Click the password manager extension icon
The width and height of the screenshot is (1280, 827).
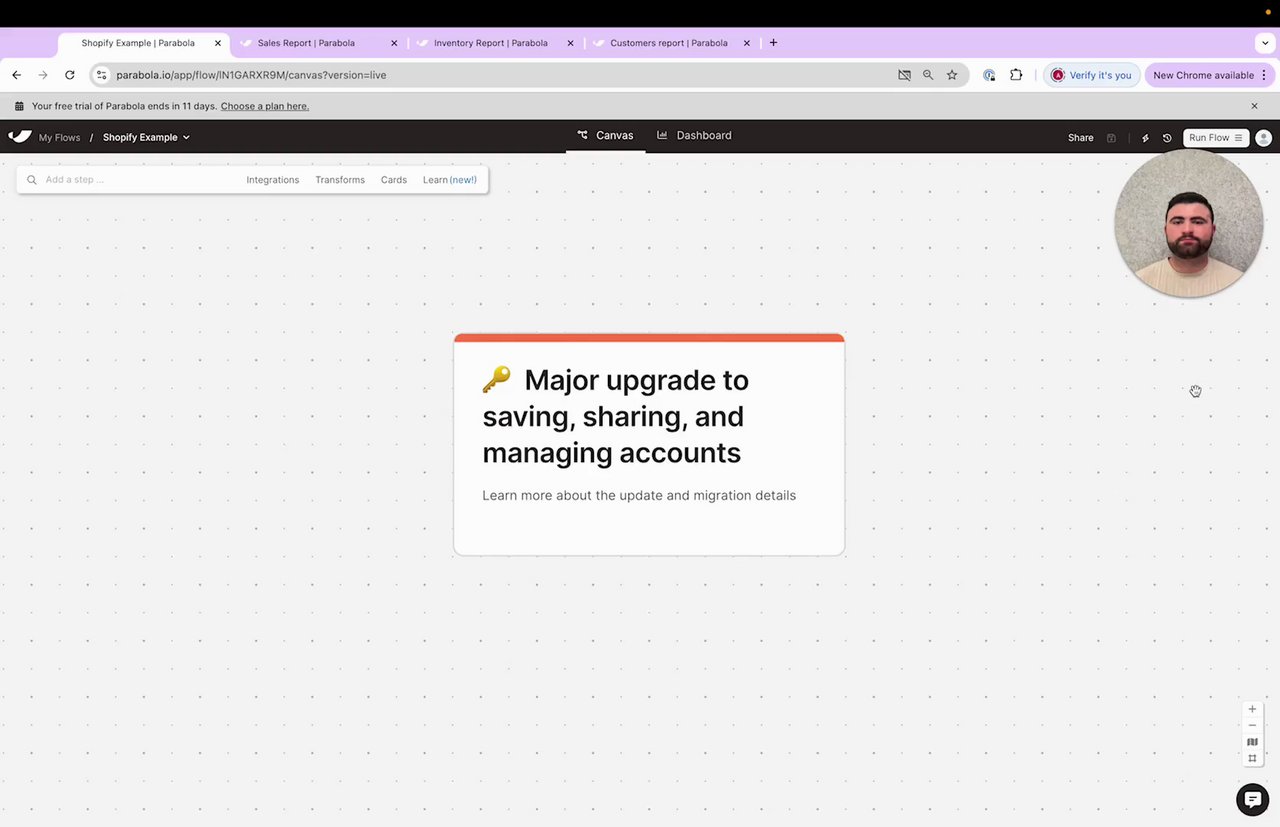989,75
